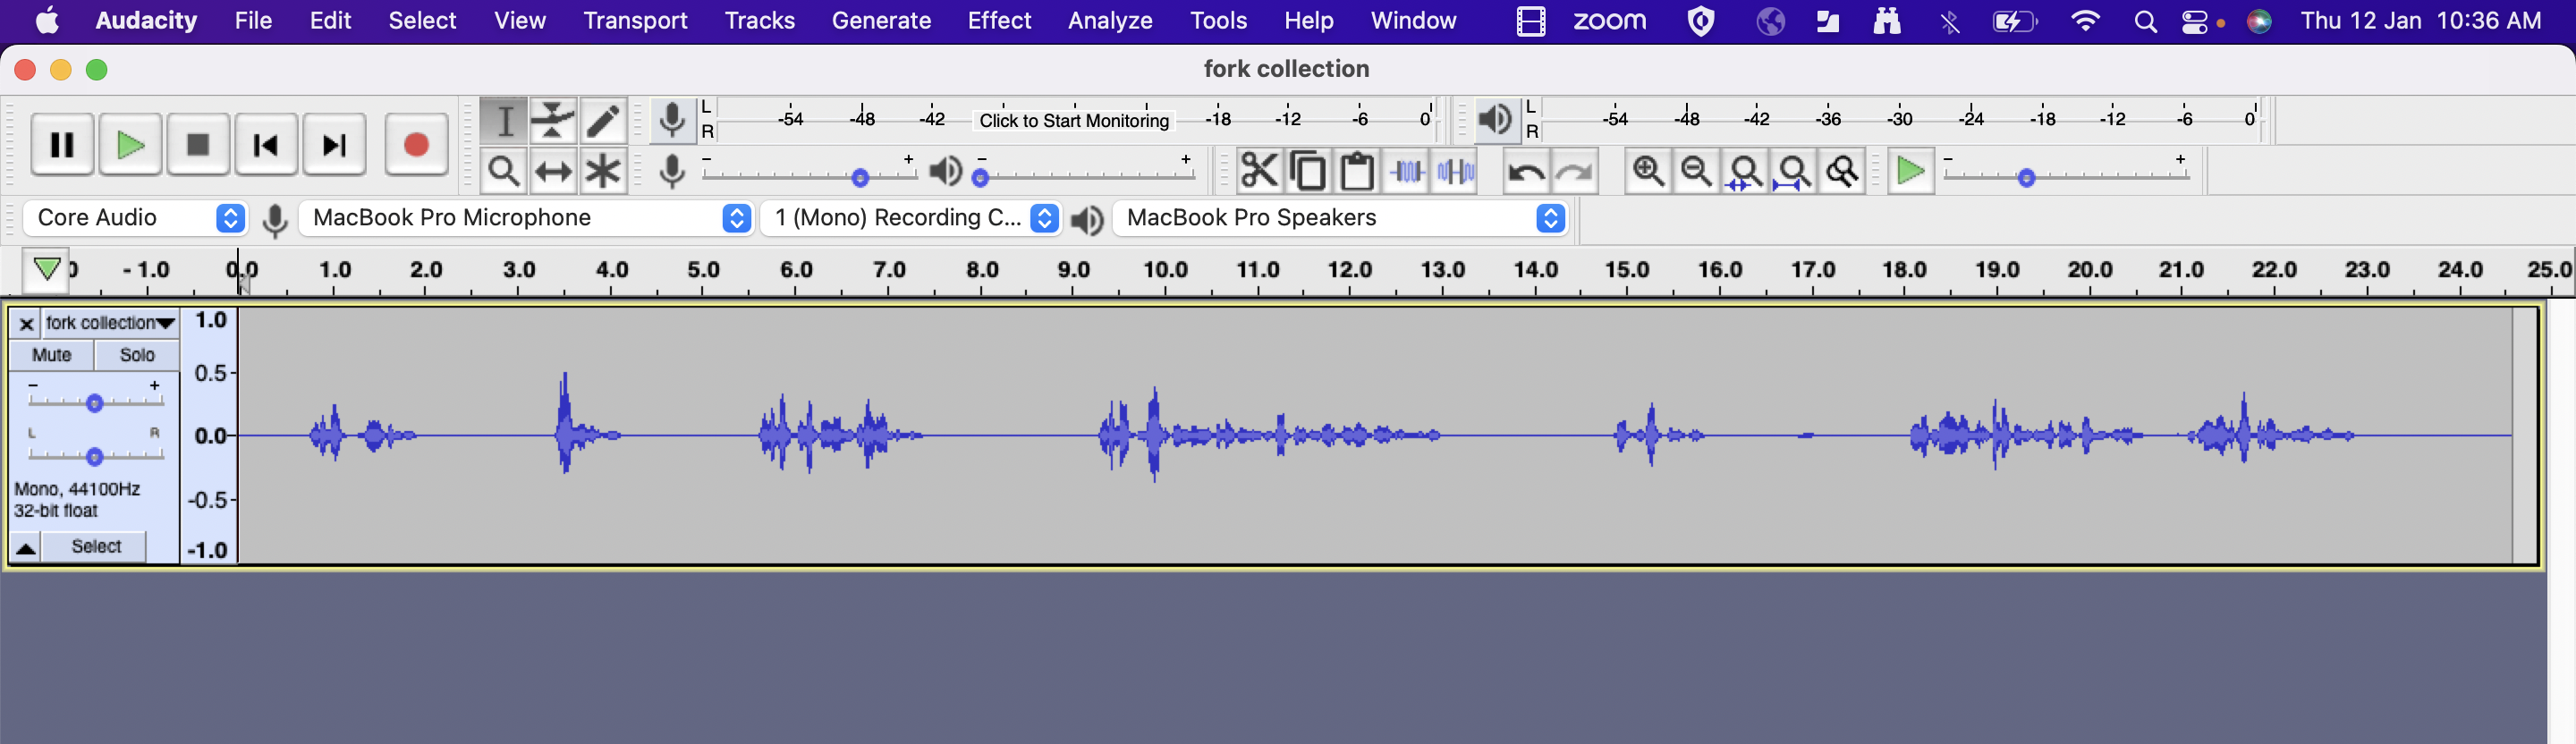Open macOS Spotlight search icon
This screenshot has width=2576, height=744.
(2145, 21)
